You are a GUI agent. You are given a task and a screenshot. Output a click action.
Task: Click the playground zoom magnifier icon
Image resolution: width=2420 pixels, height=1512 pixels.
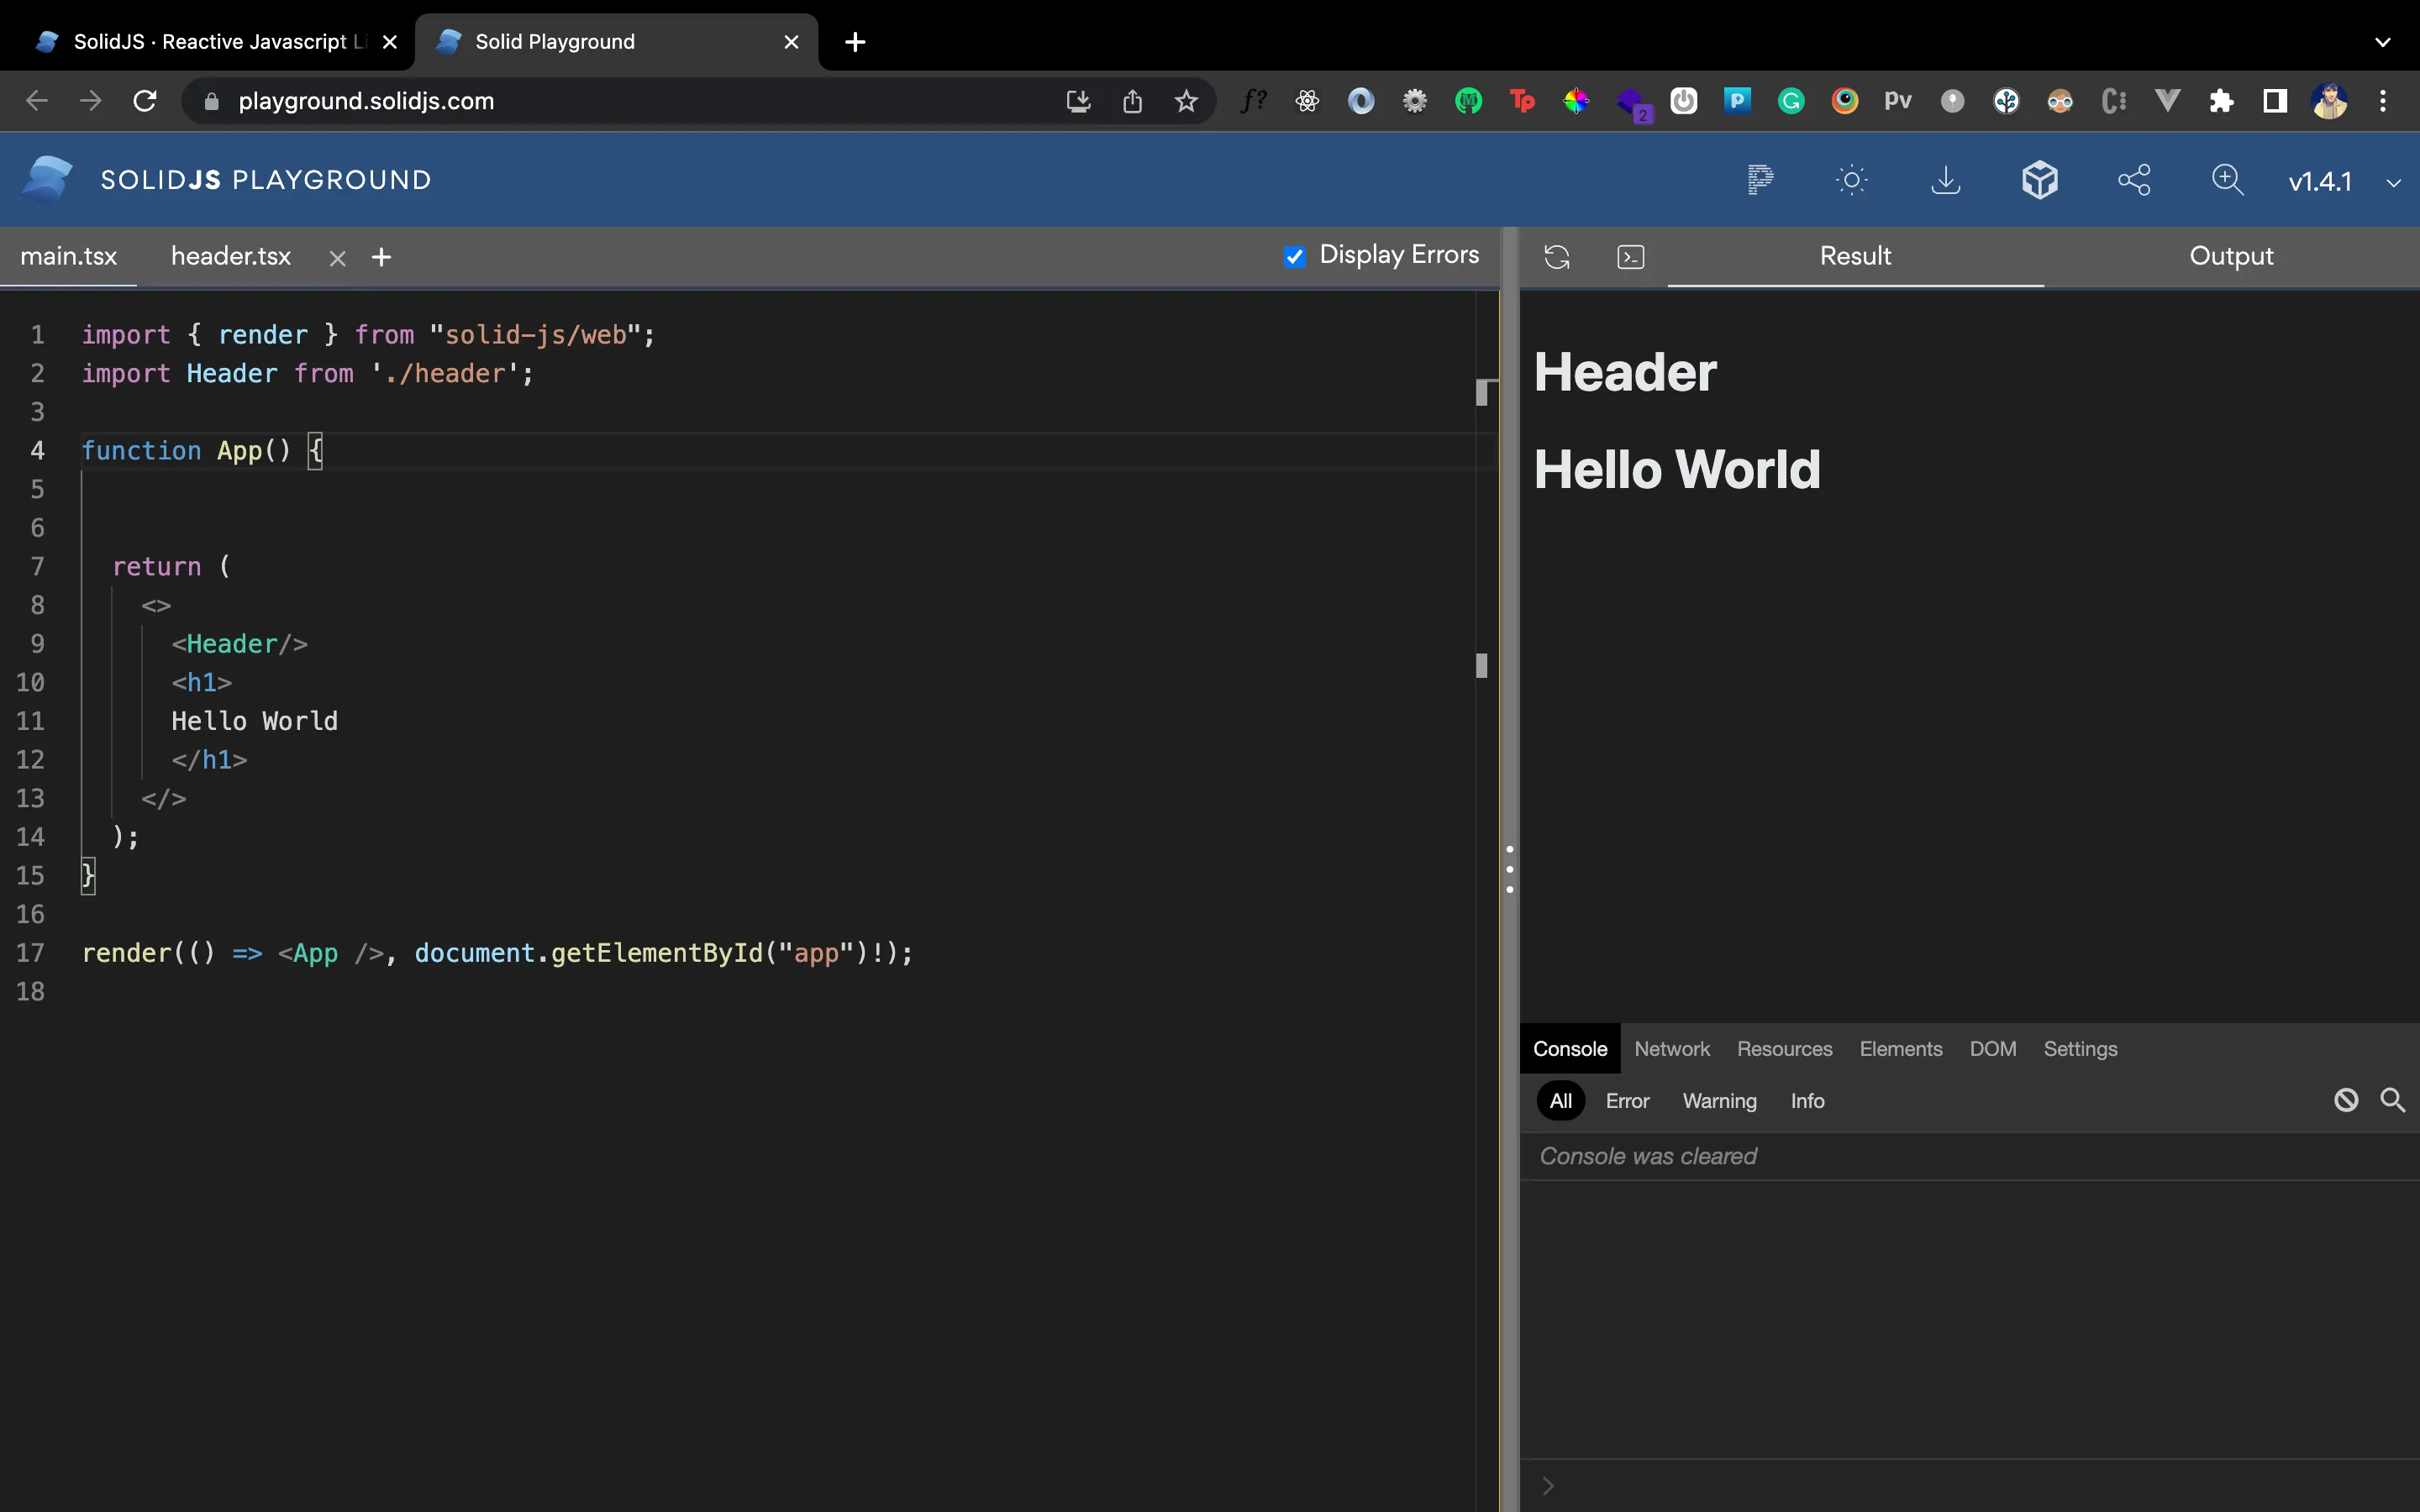[x=2228, y=180]
